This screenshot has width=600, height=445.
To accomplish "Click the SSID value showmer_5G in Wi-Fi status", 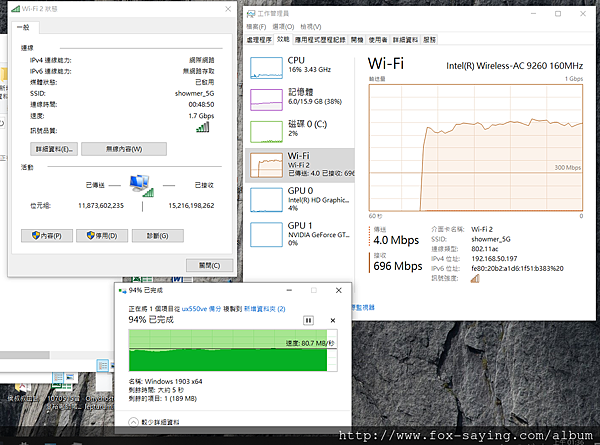I will (194, 93).
